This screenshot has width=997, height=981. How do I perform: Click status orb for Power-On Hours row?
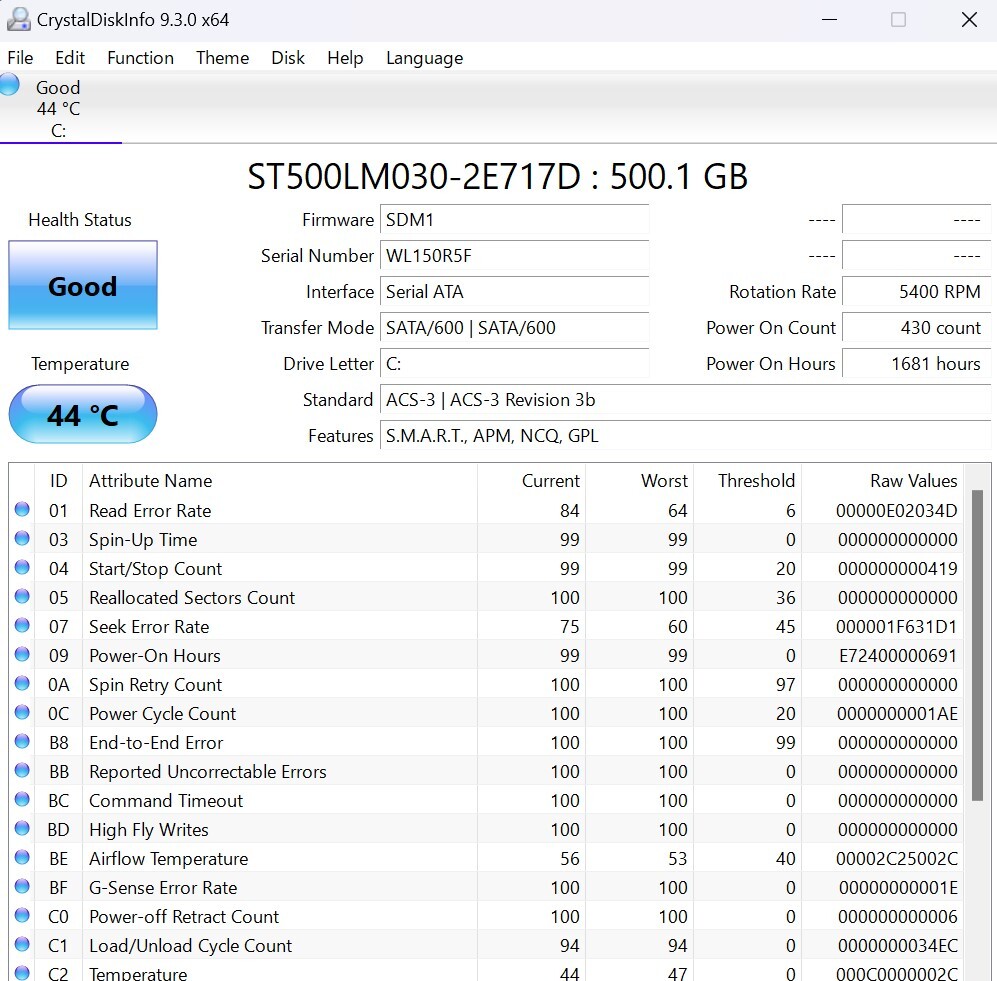(22, 654)
